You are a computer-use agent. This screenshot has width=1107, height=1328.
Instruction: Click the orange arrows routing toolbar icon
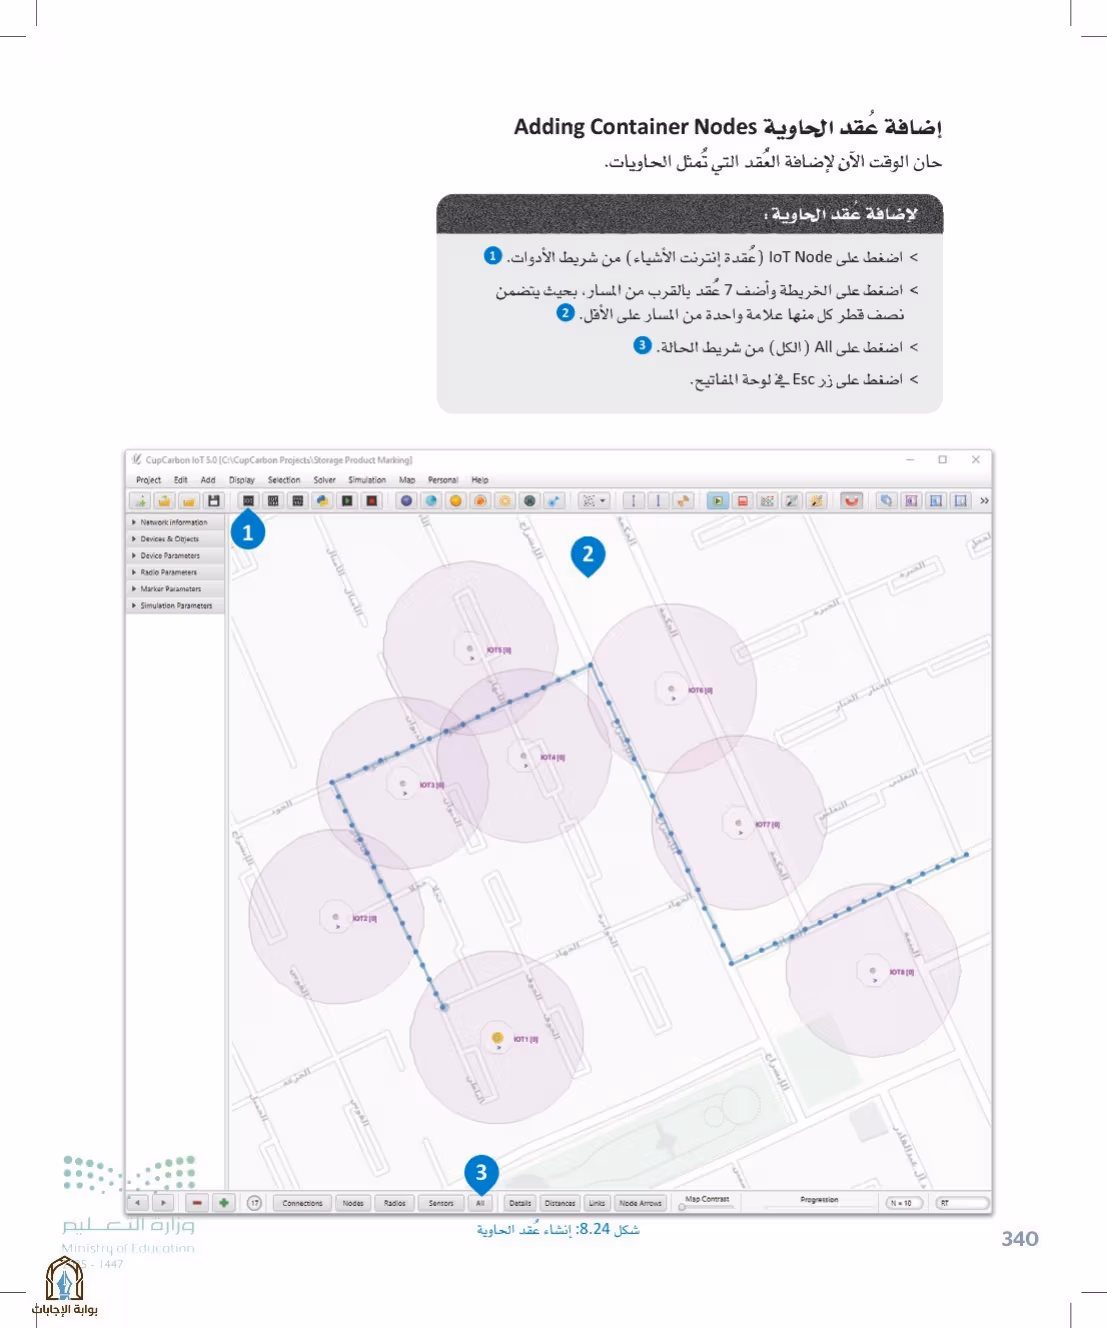coord(683,501)
